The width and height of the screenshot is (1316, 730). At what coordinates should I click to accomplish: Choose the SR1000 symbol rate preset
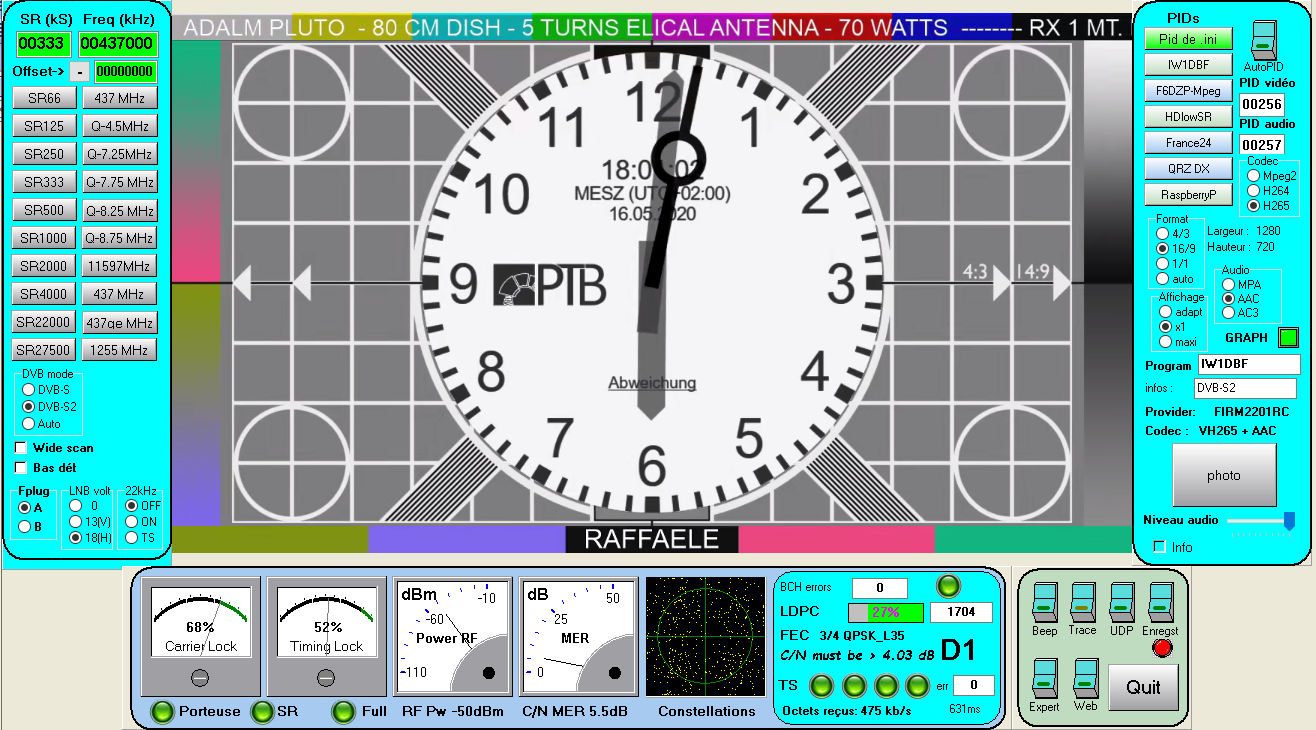point(43,238)
